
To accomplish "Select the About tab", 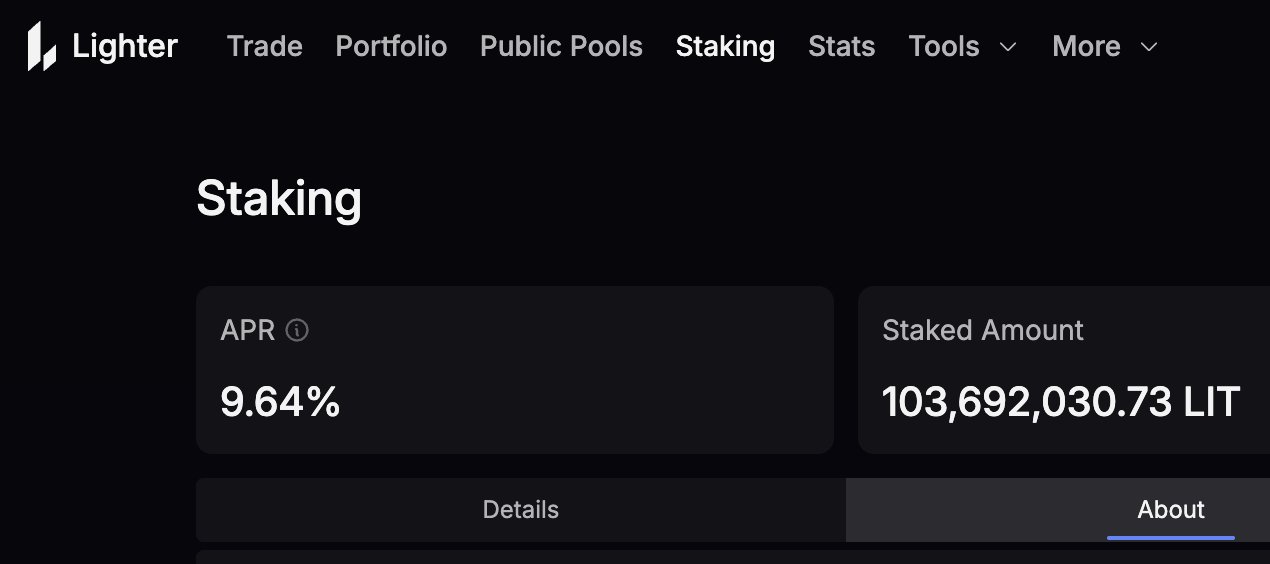I will click(1170, 510).
